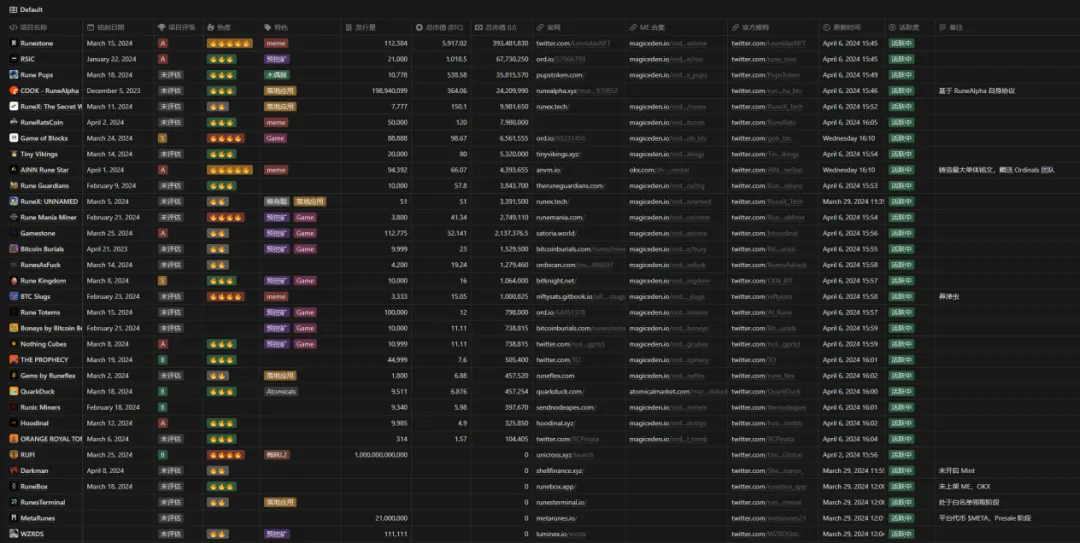
Task: Click the S rating badge in Game of Blocks row
Action: point(163,139)
